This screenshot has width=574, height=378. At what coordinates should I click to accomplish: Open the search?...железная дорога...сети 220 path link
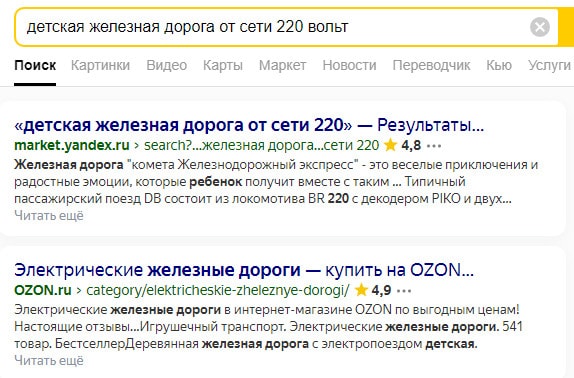(x=261, y=145)
